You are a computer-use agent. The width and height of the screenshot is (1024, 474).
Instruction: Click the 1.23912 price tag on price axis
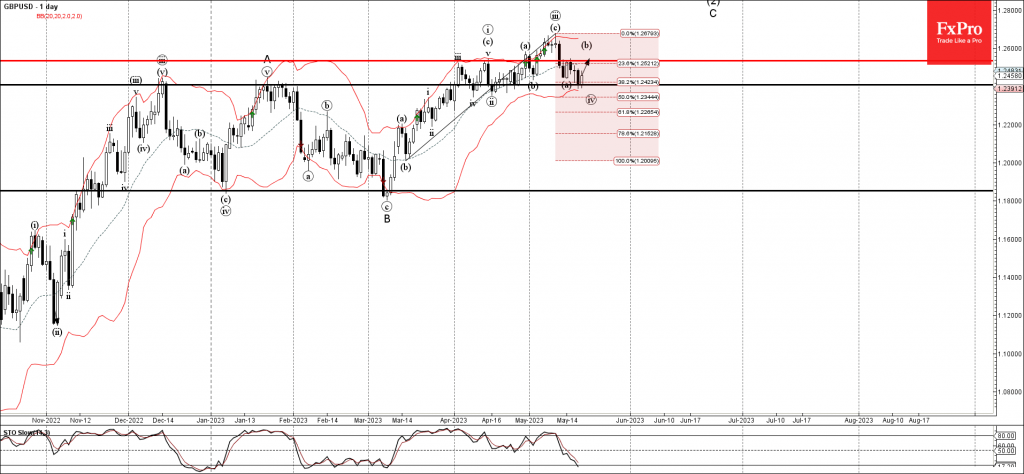(1008, 89)
